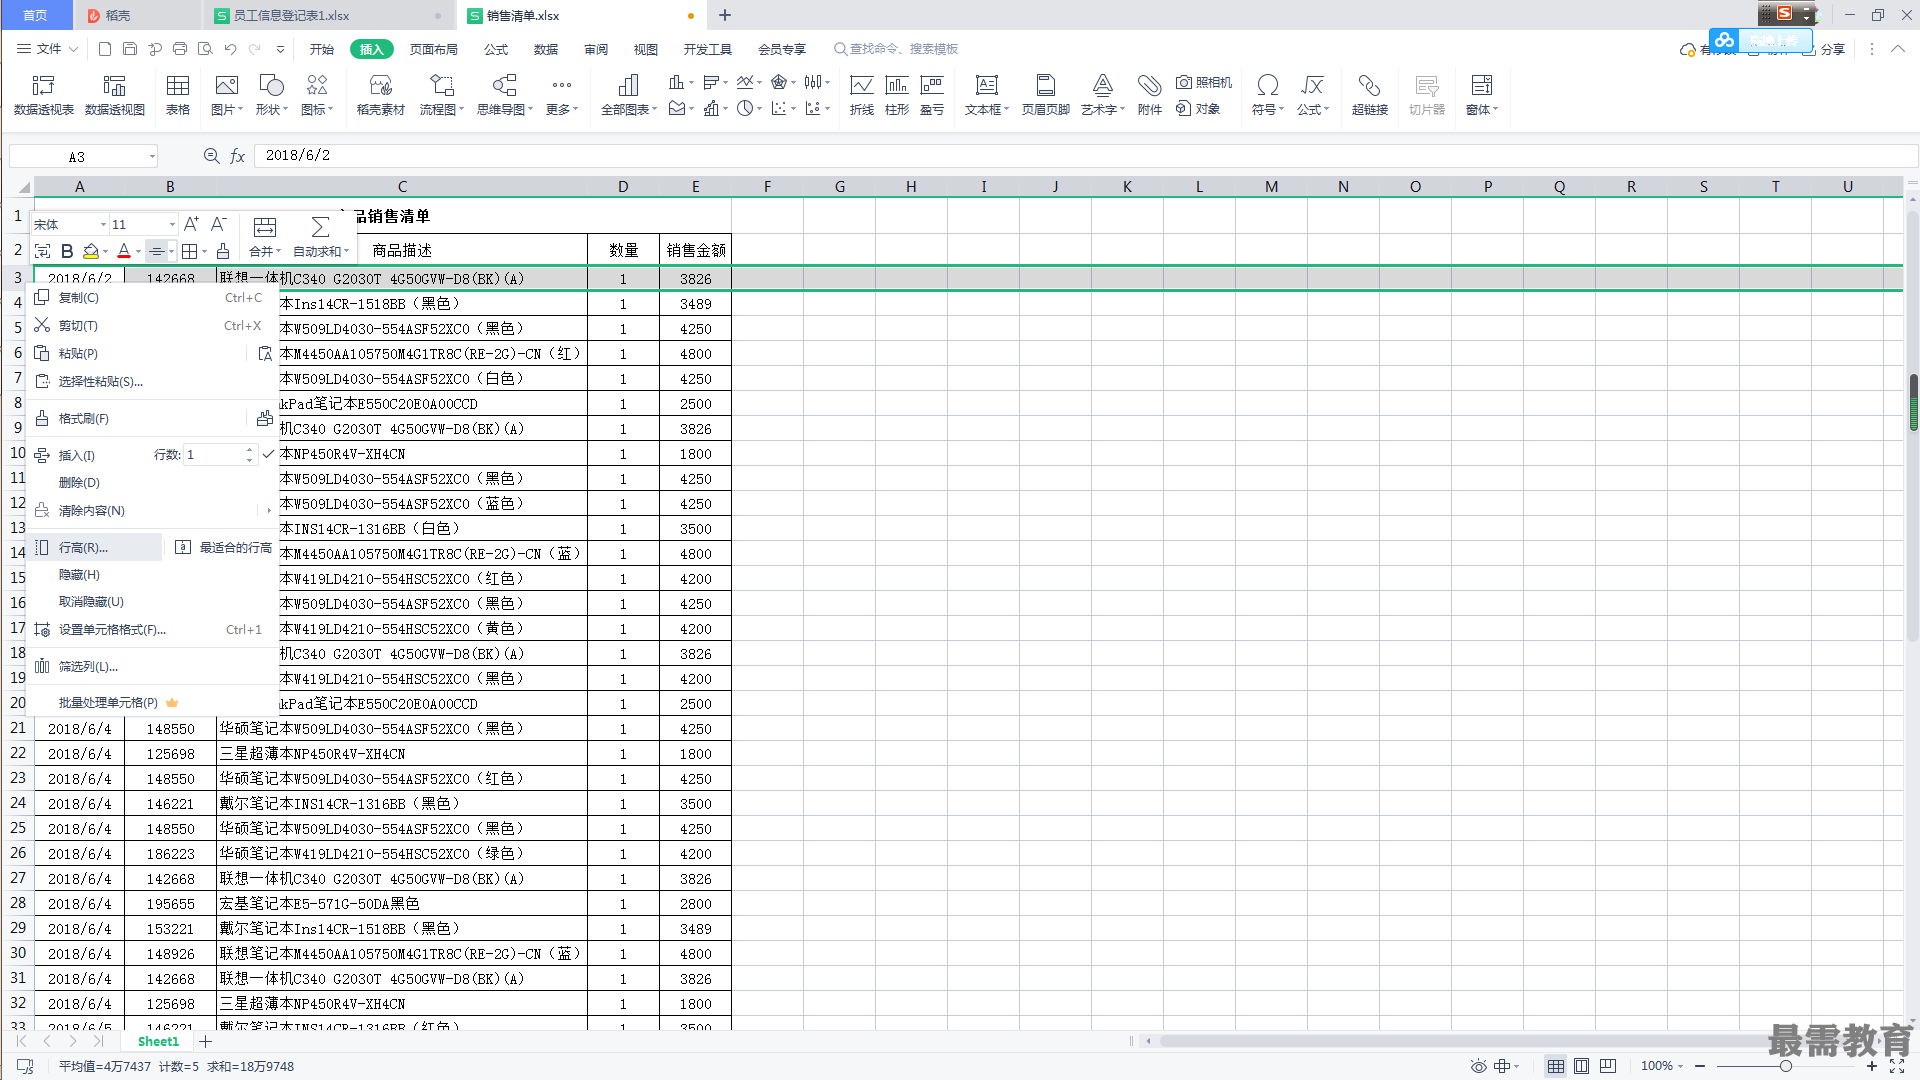This screenshot has height=1080, width=1920.
Task: Expand the Name Box dropdown arrow
Action: coord(152,156)
